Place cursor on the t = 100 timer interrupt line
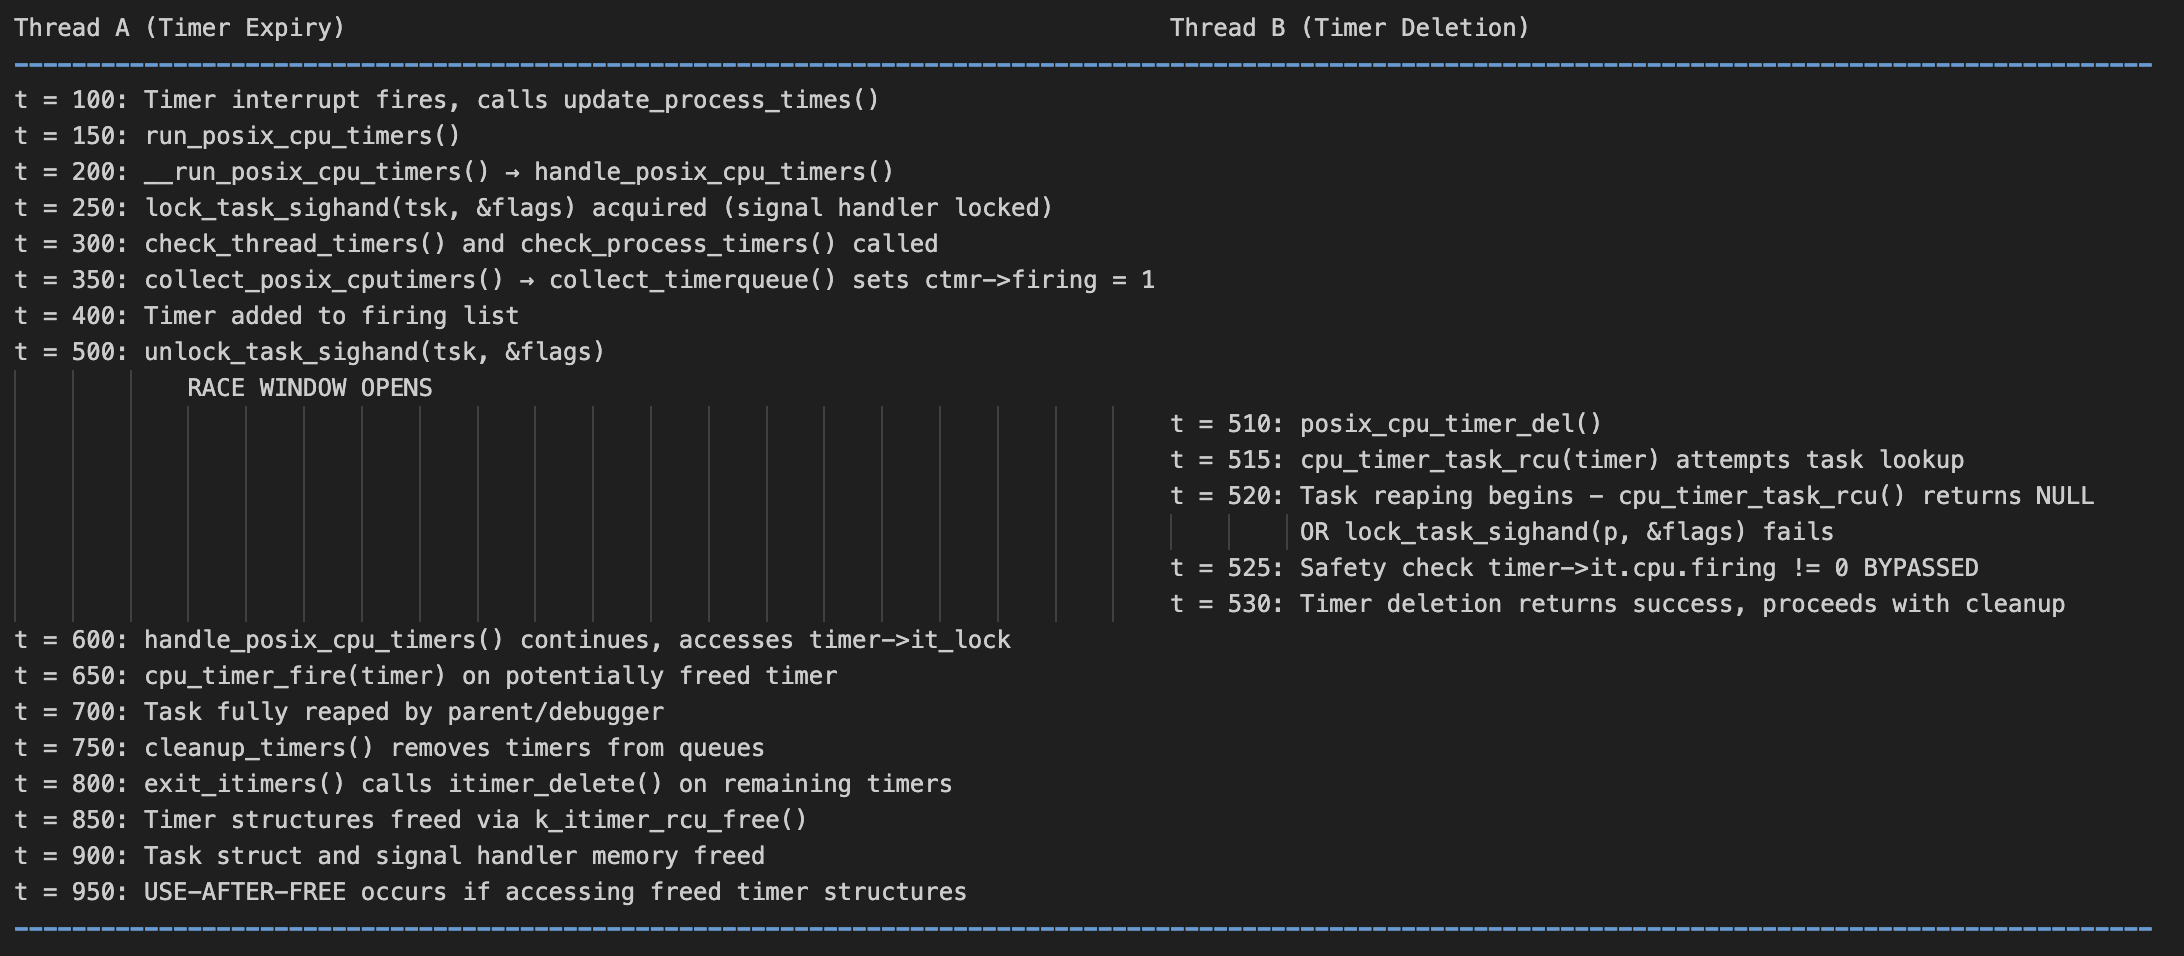 [447, 100]
